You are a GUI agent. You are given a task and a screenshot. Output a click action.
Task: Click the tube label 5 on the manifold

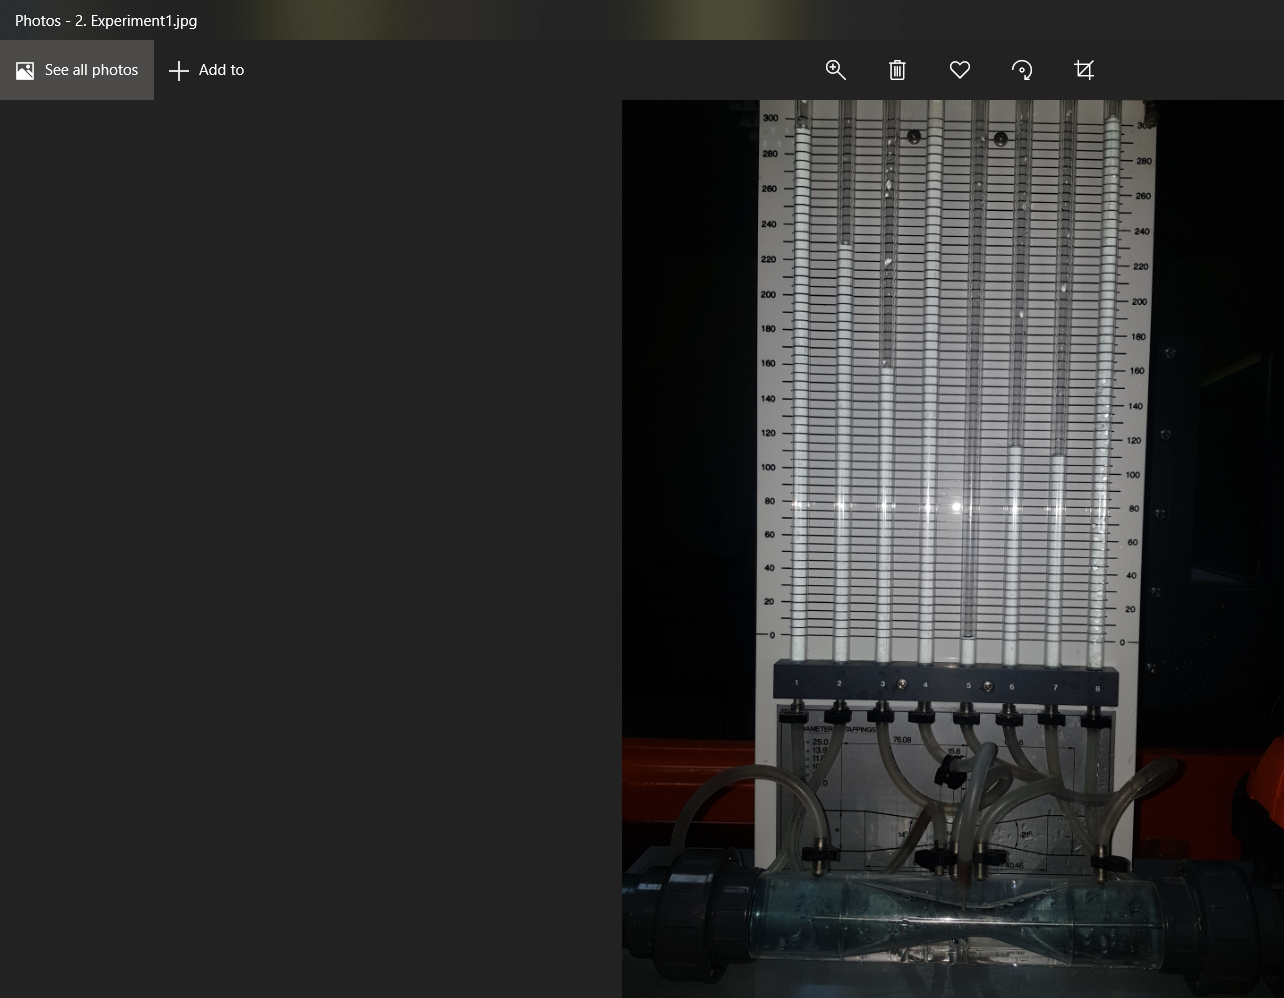[968, 686]
